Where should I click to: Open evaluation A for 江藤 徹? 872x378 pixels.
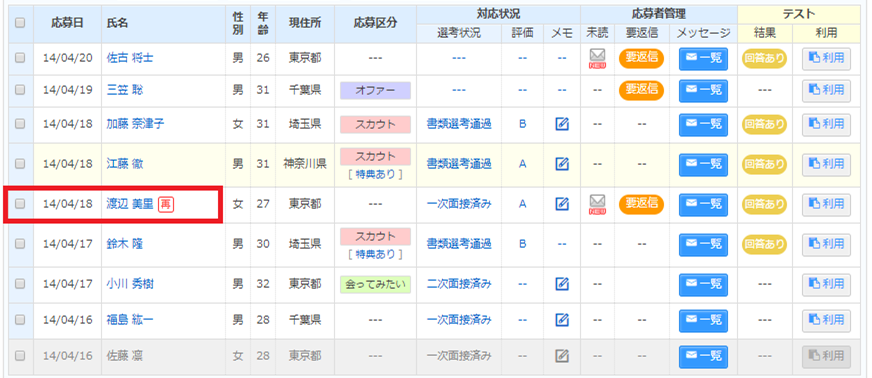point(522,164)
